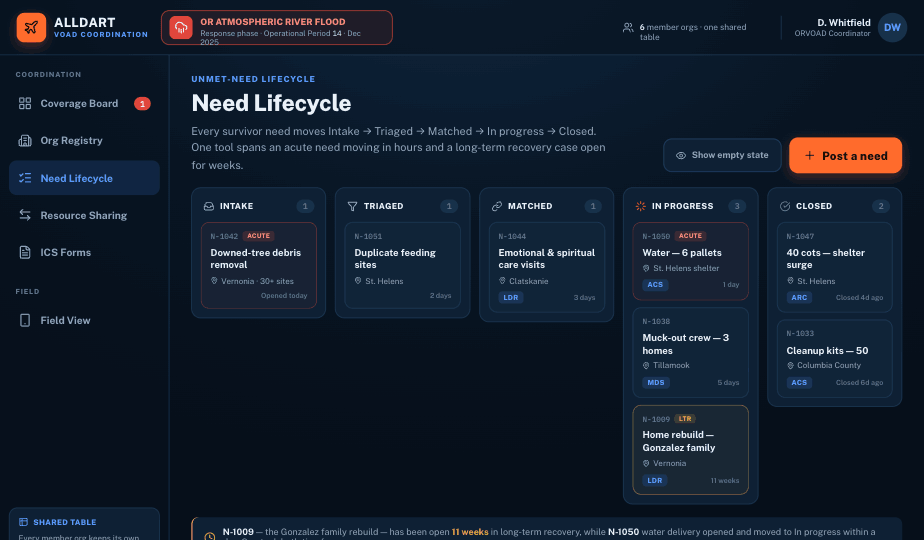Click Shared Table panel heading
Screen dimensions: 924x540
tap(65, 522)
